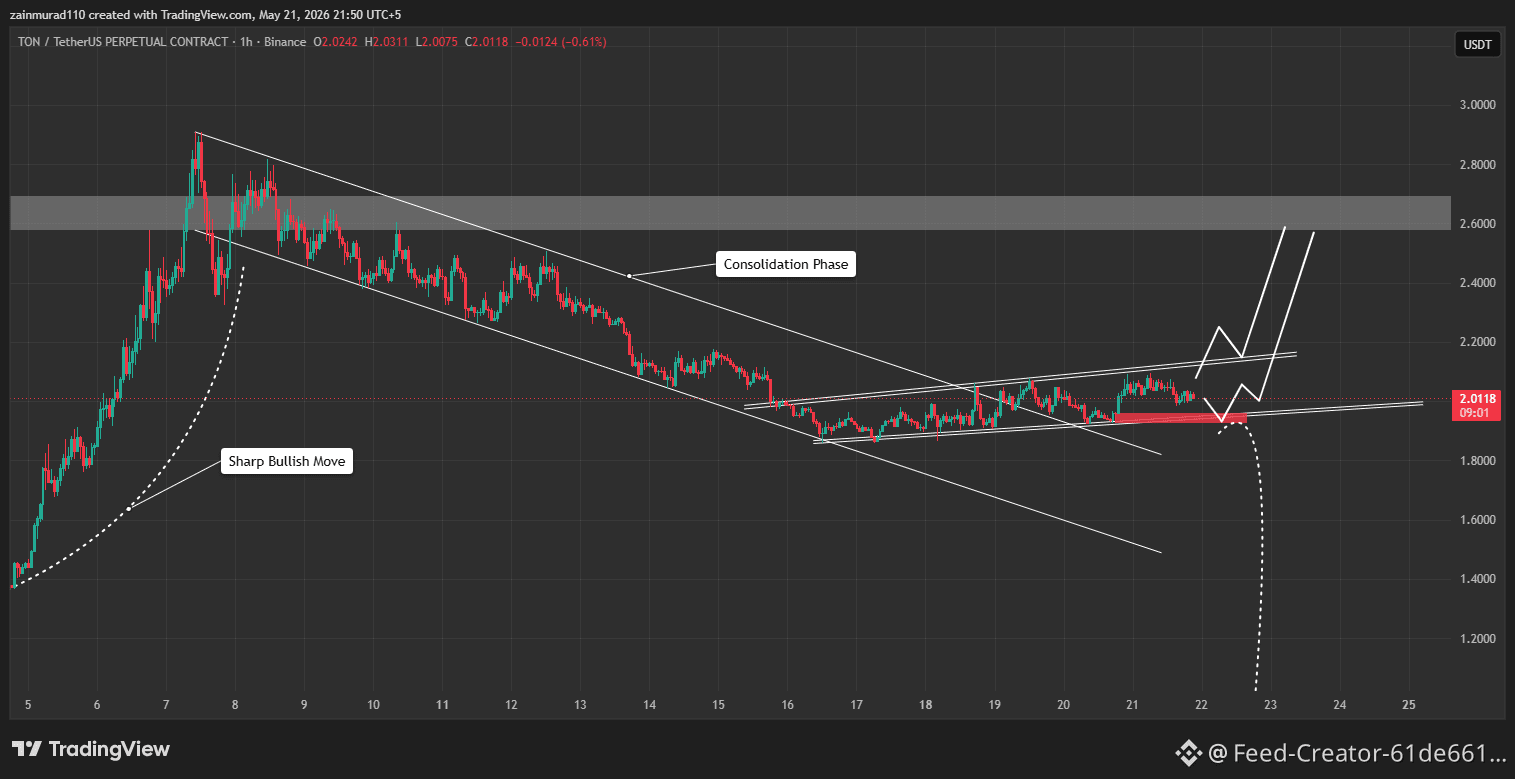Click date label 5 on time axis
This screenshot has height=779, width=1515.
28,704
